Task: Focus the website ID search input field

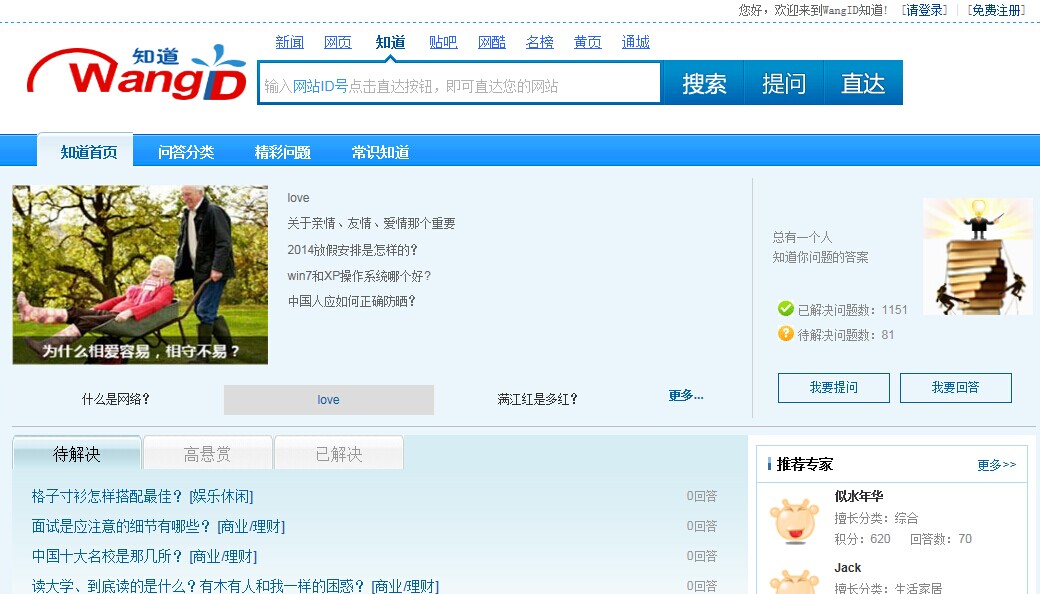Action: pos(459,84)
